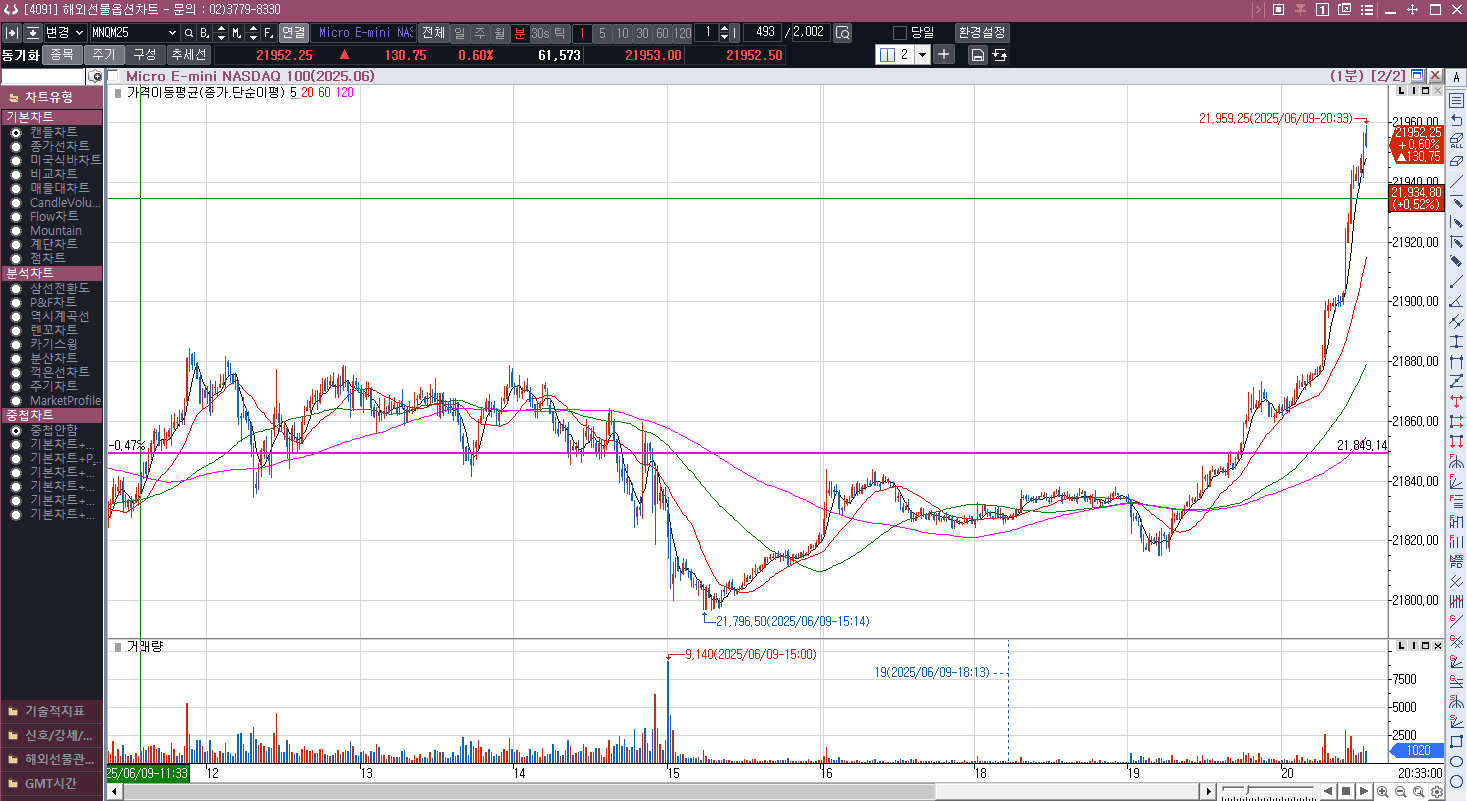Image resolution: width=1467 pixels, height=801 pixels.
Task: Select the single eraser tool
Action: point(1456,160)
